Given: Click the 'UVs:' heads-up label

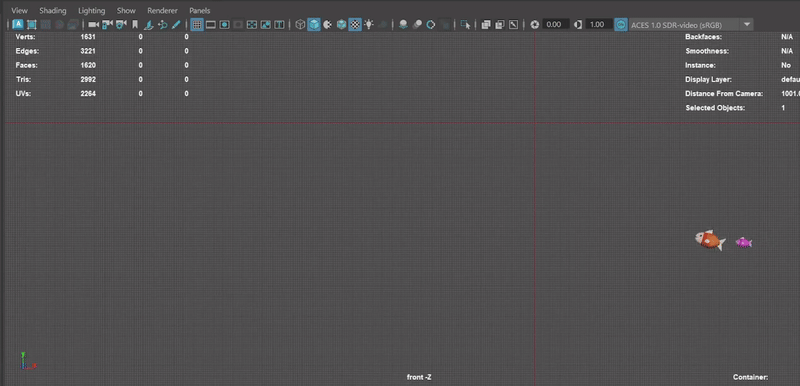Looking at the screenshot, I should [x=23, y=94].
